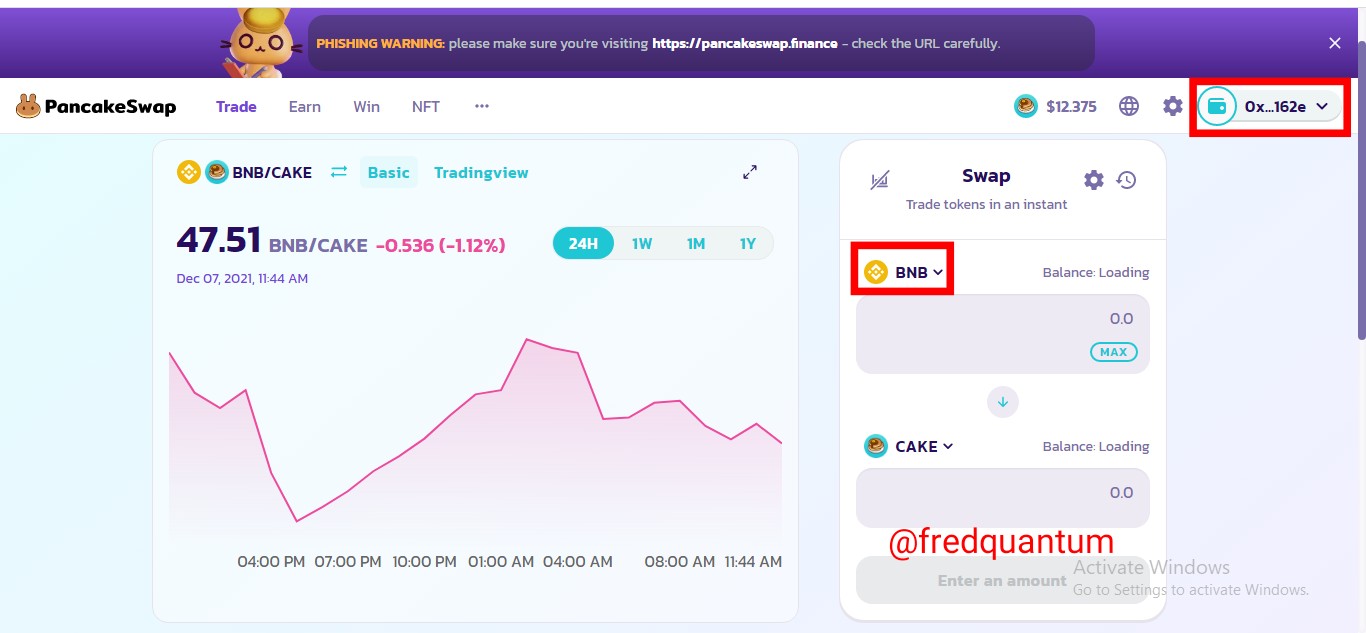The image size is (1366, 633).
Task: Open the Win menu
Action: (x=366, y=106)
